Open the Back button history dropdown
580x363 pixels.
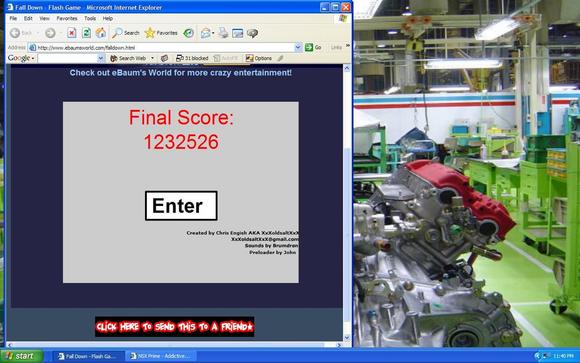tap(37, 33)
